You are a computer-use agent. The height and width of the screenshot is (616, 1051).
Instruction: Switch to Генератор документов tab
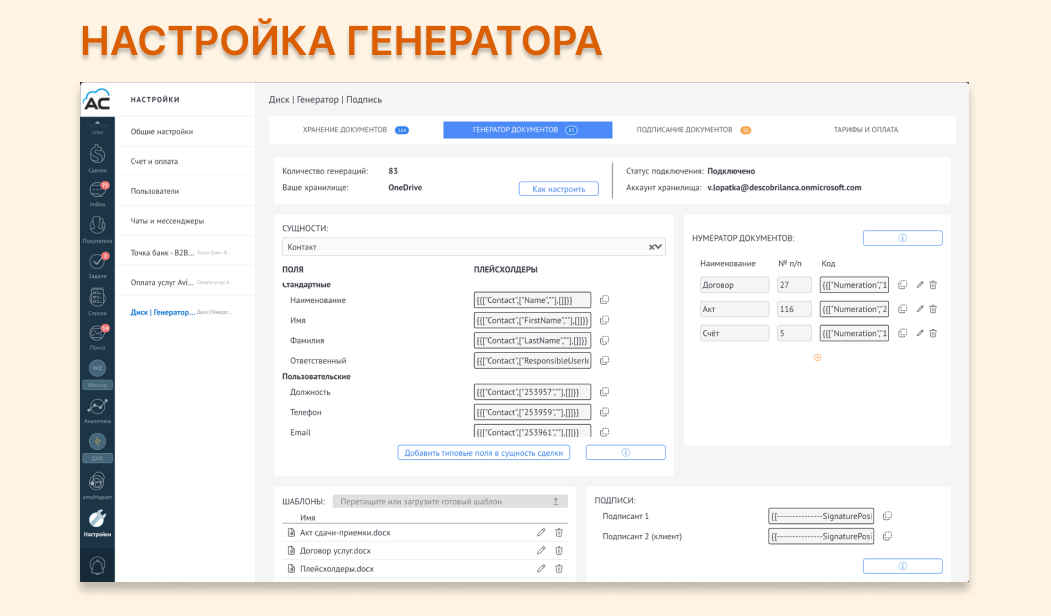pyautogui.click(x=528, y=130)
